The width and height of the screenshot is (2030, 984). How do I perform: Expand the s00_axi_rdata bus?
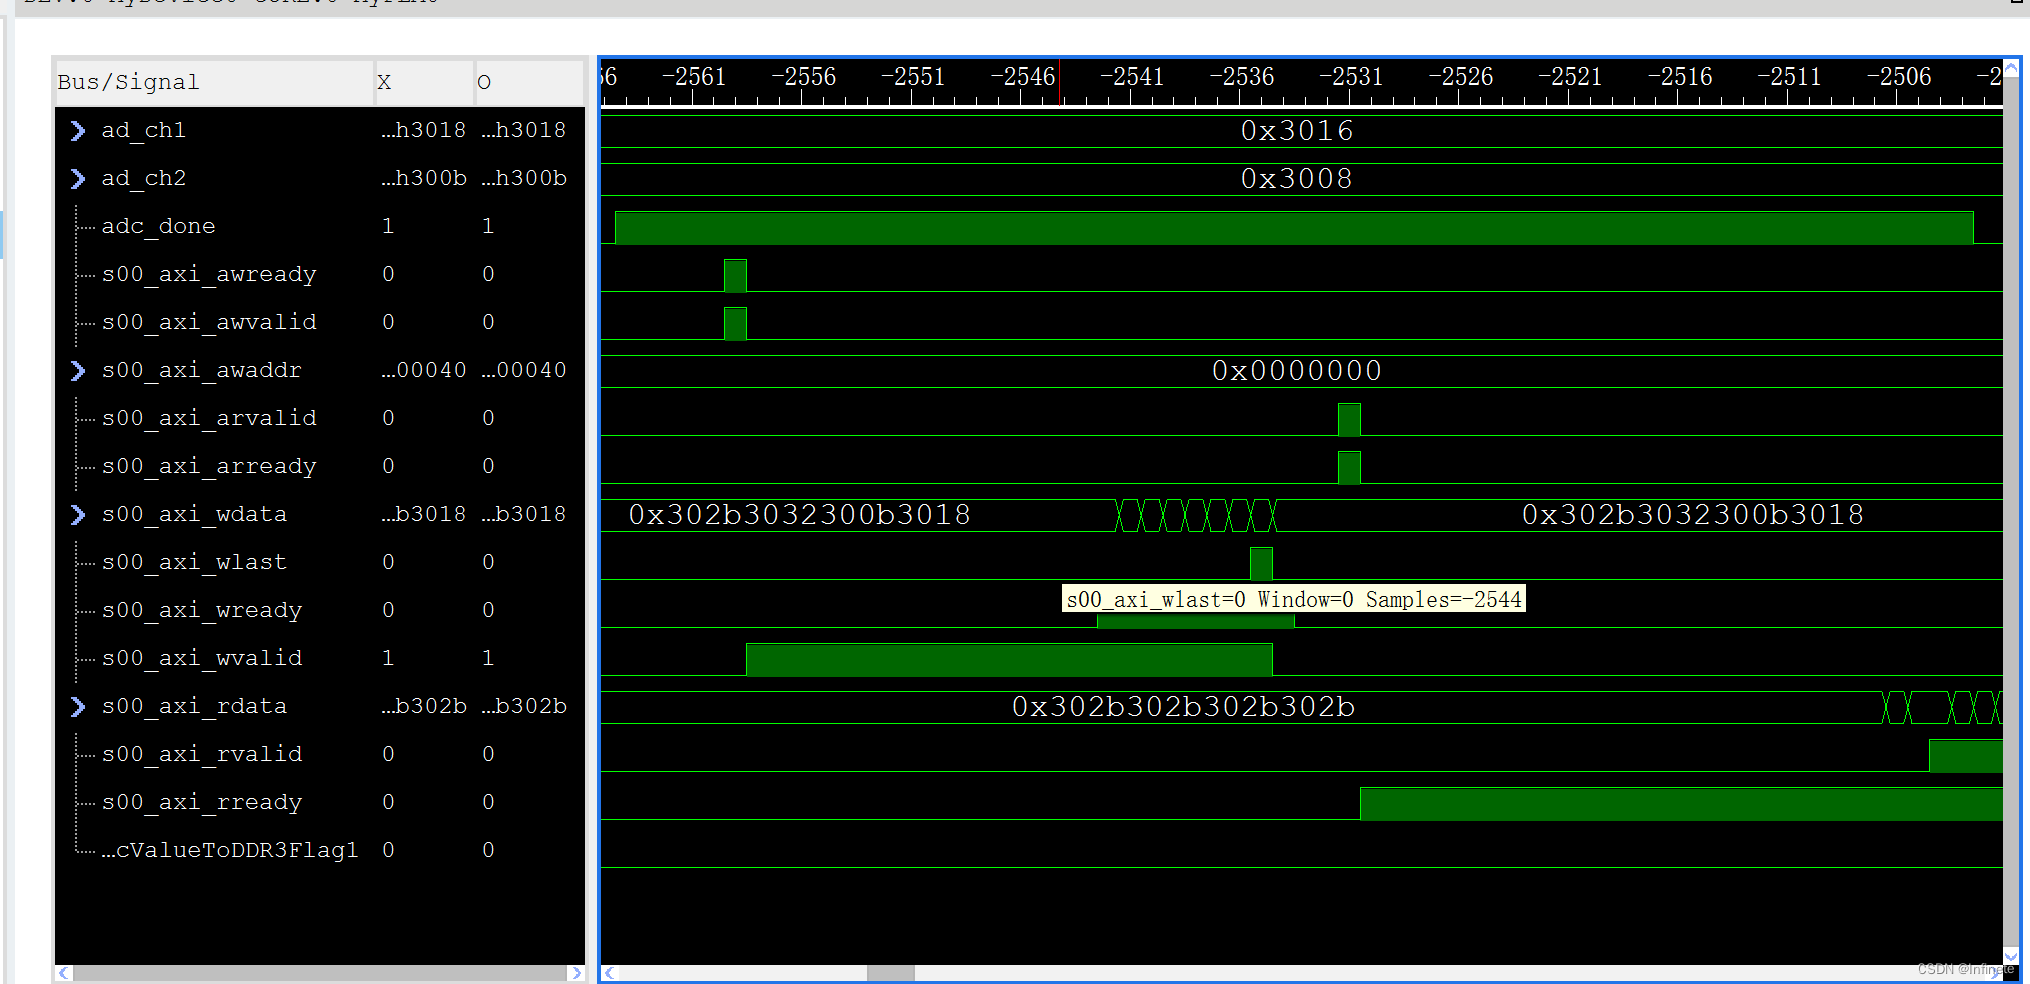[x=78, y=706]
